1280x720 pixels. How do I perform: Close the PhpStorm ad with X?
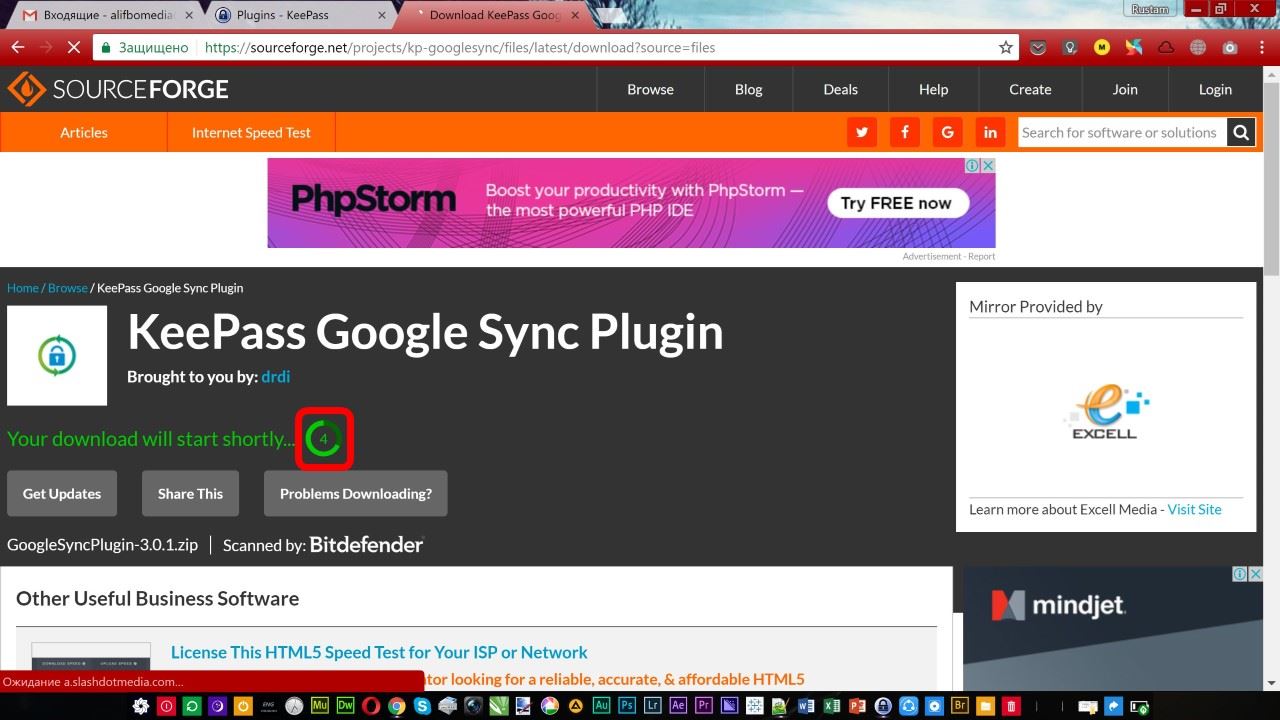point(989,165)
